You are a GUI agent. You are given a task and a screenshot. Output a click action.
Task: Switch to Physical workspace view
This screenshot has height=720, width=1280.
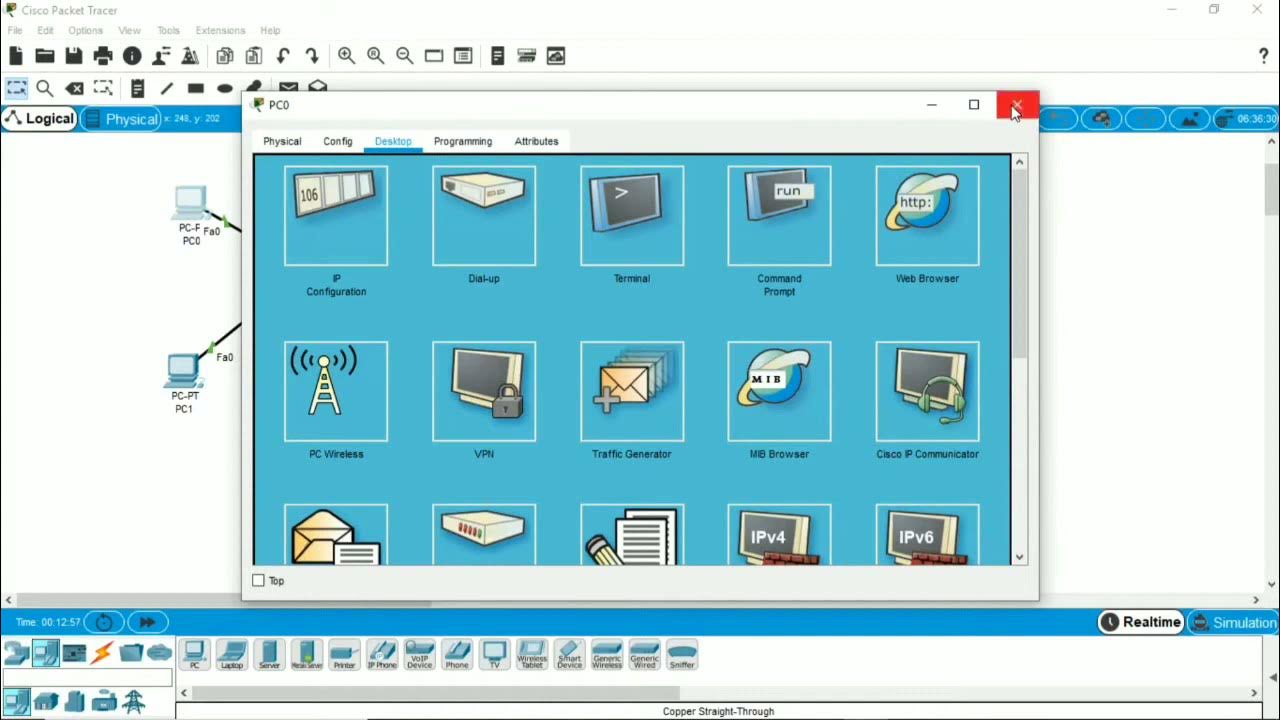pos(121,119)
